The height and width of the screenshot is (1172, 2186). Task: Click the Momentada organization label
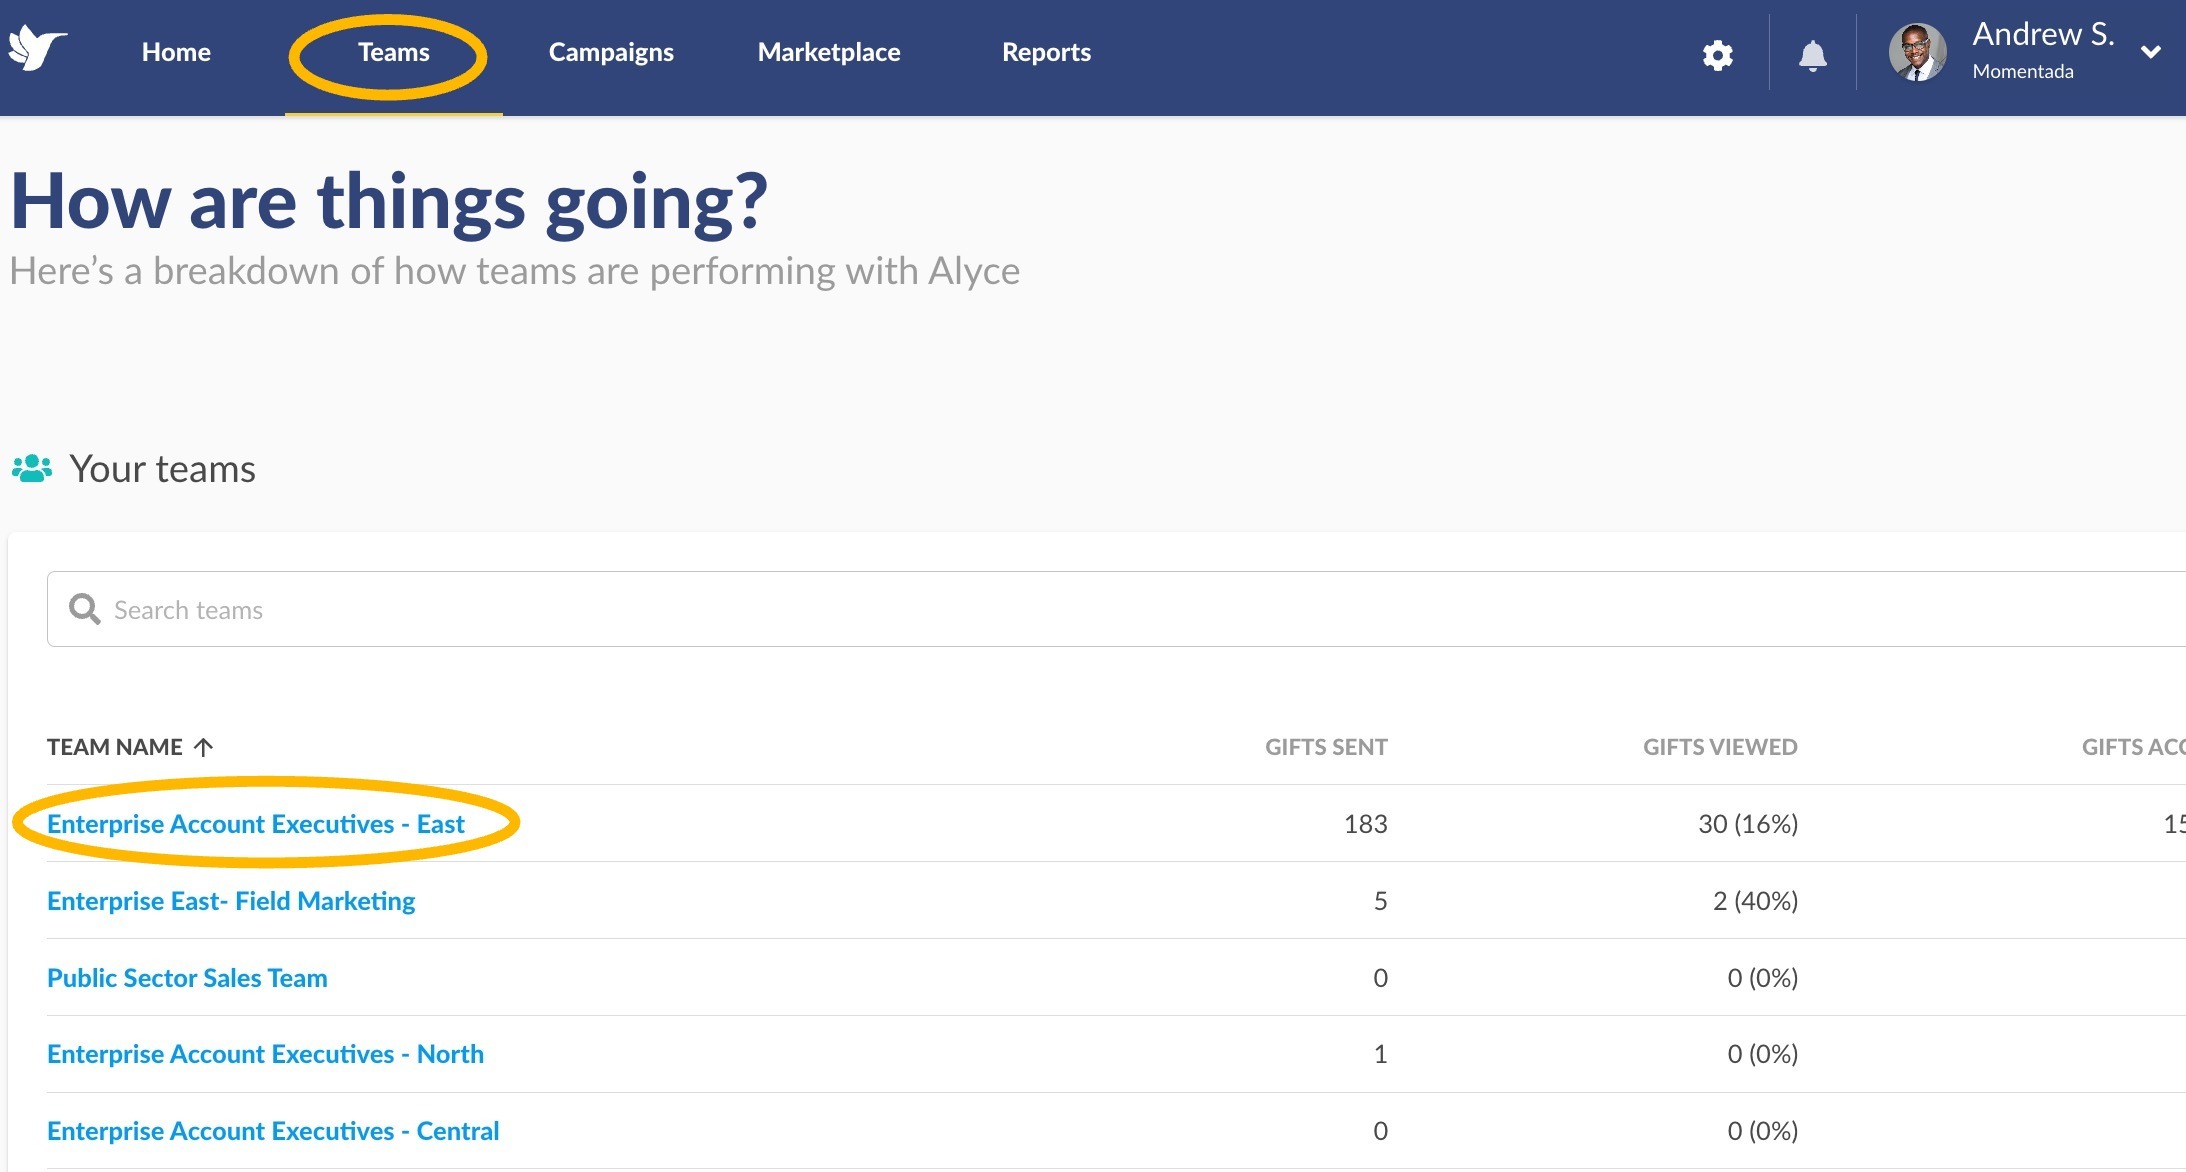tap(2023, 71)
